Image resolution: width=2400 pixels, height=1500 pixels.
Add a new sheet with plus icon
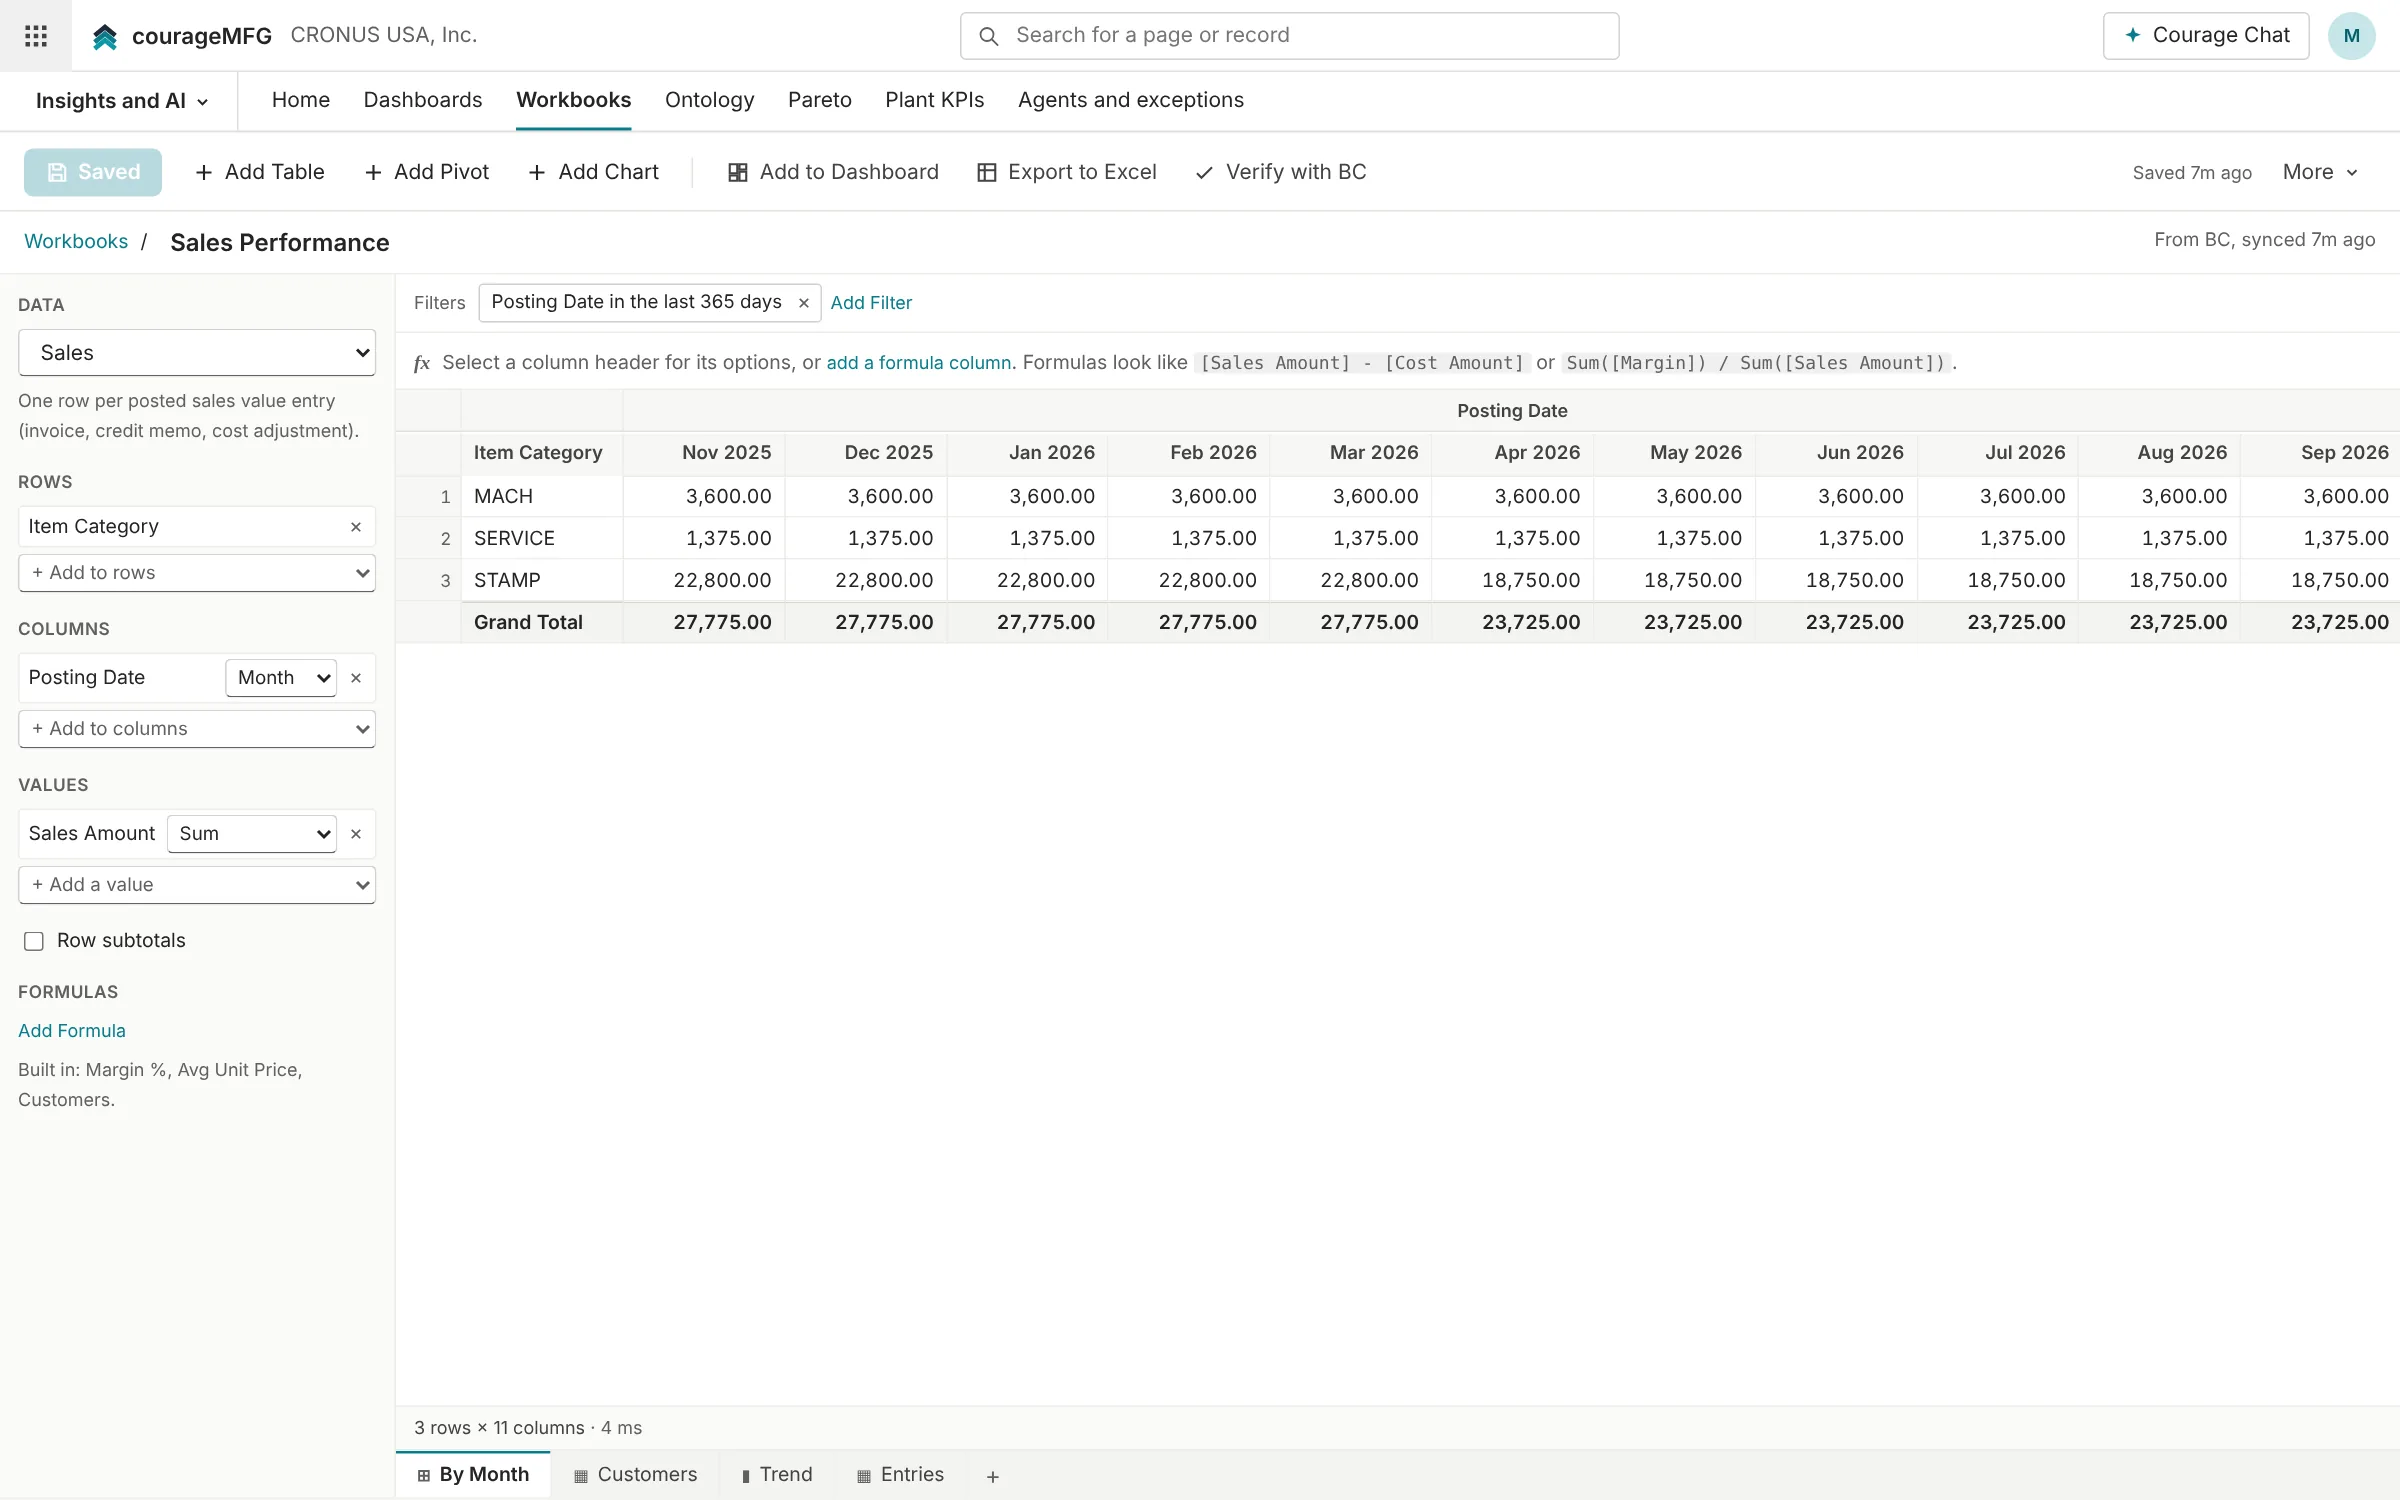(993, 1477)
